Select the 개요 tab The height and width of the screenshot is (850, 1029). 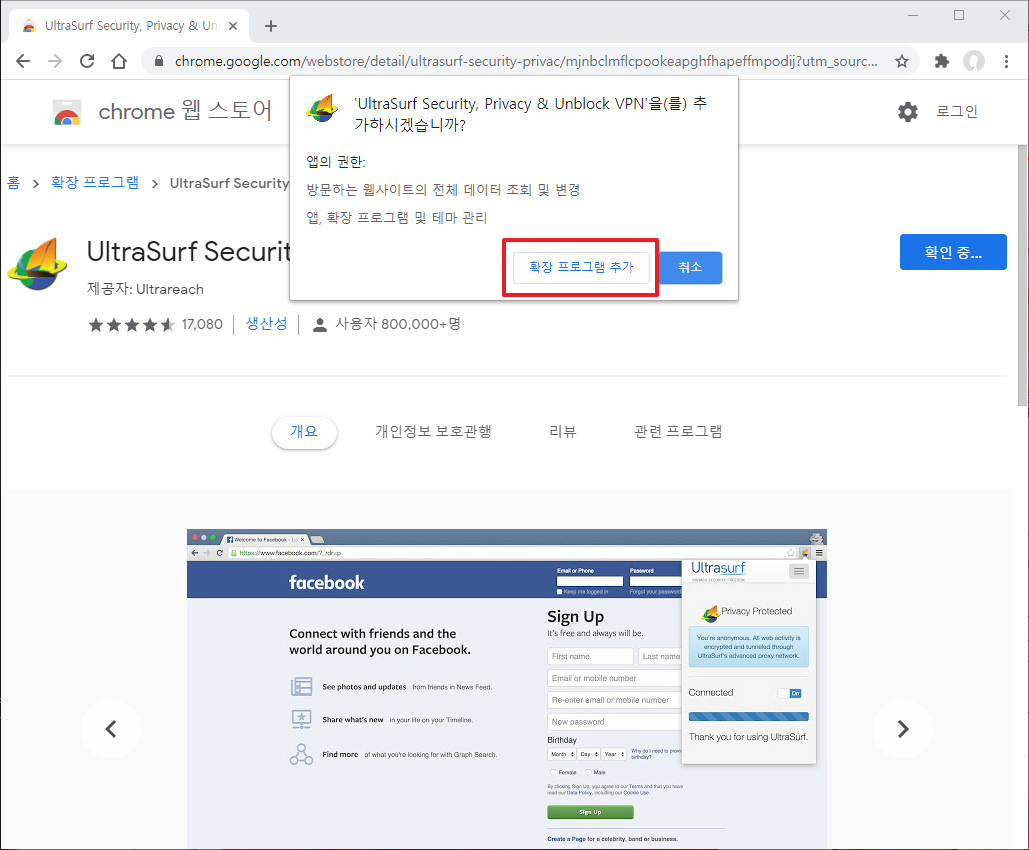pos(304,432)
